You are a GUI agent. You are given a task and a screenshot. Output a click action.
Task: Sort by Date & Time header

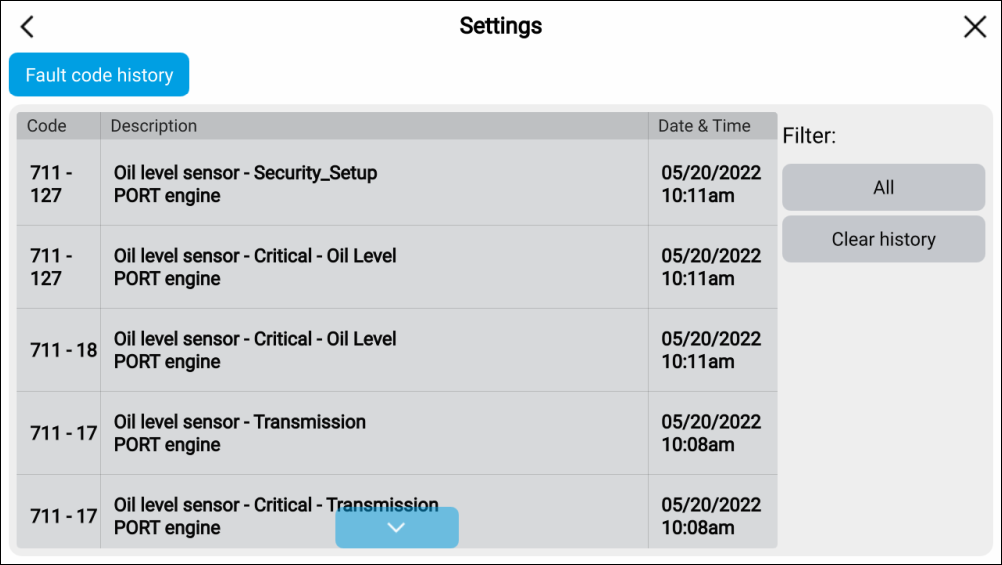click(x=704, y=126)
